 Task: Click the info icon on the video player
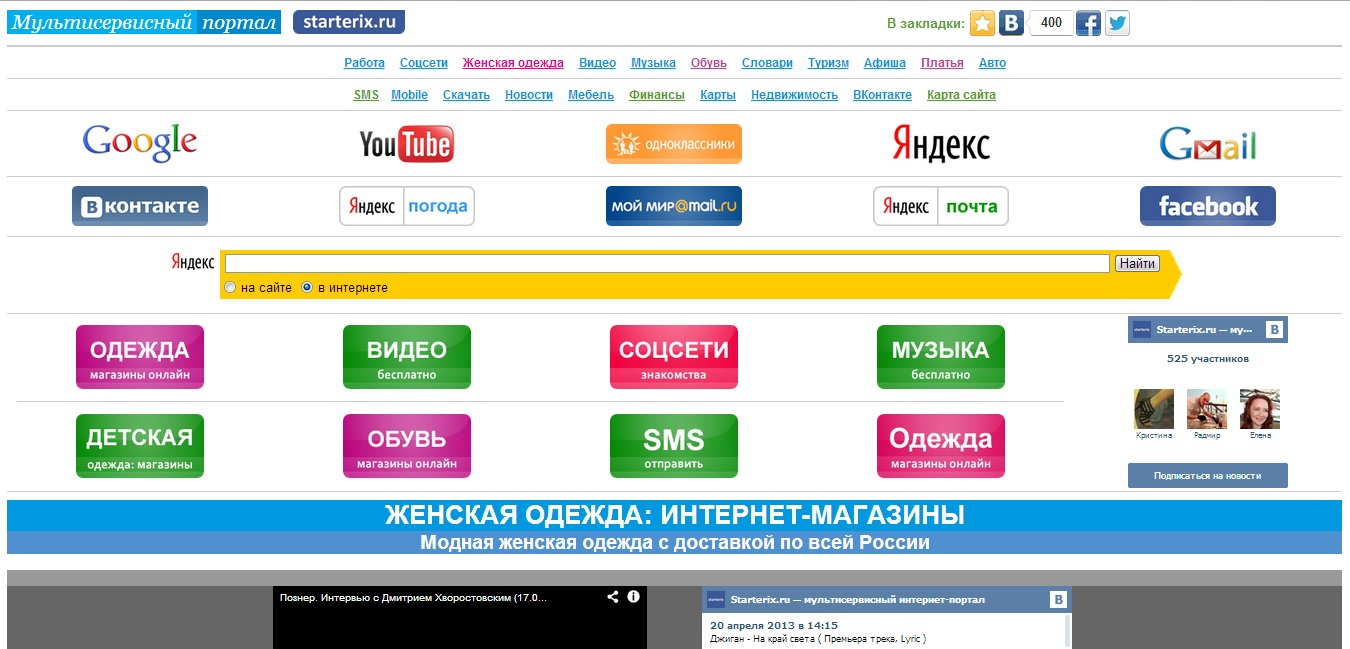tap(633, 597)
